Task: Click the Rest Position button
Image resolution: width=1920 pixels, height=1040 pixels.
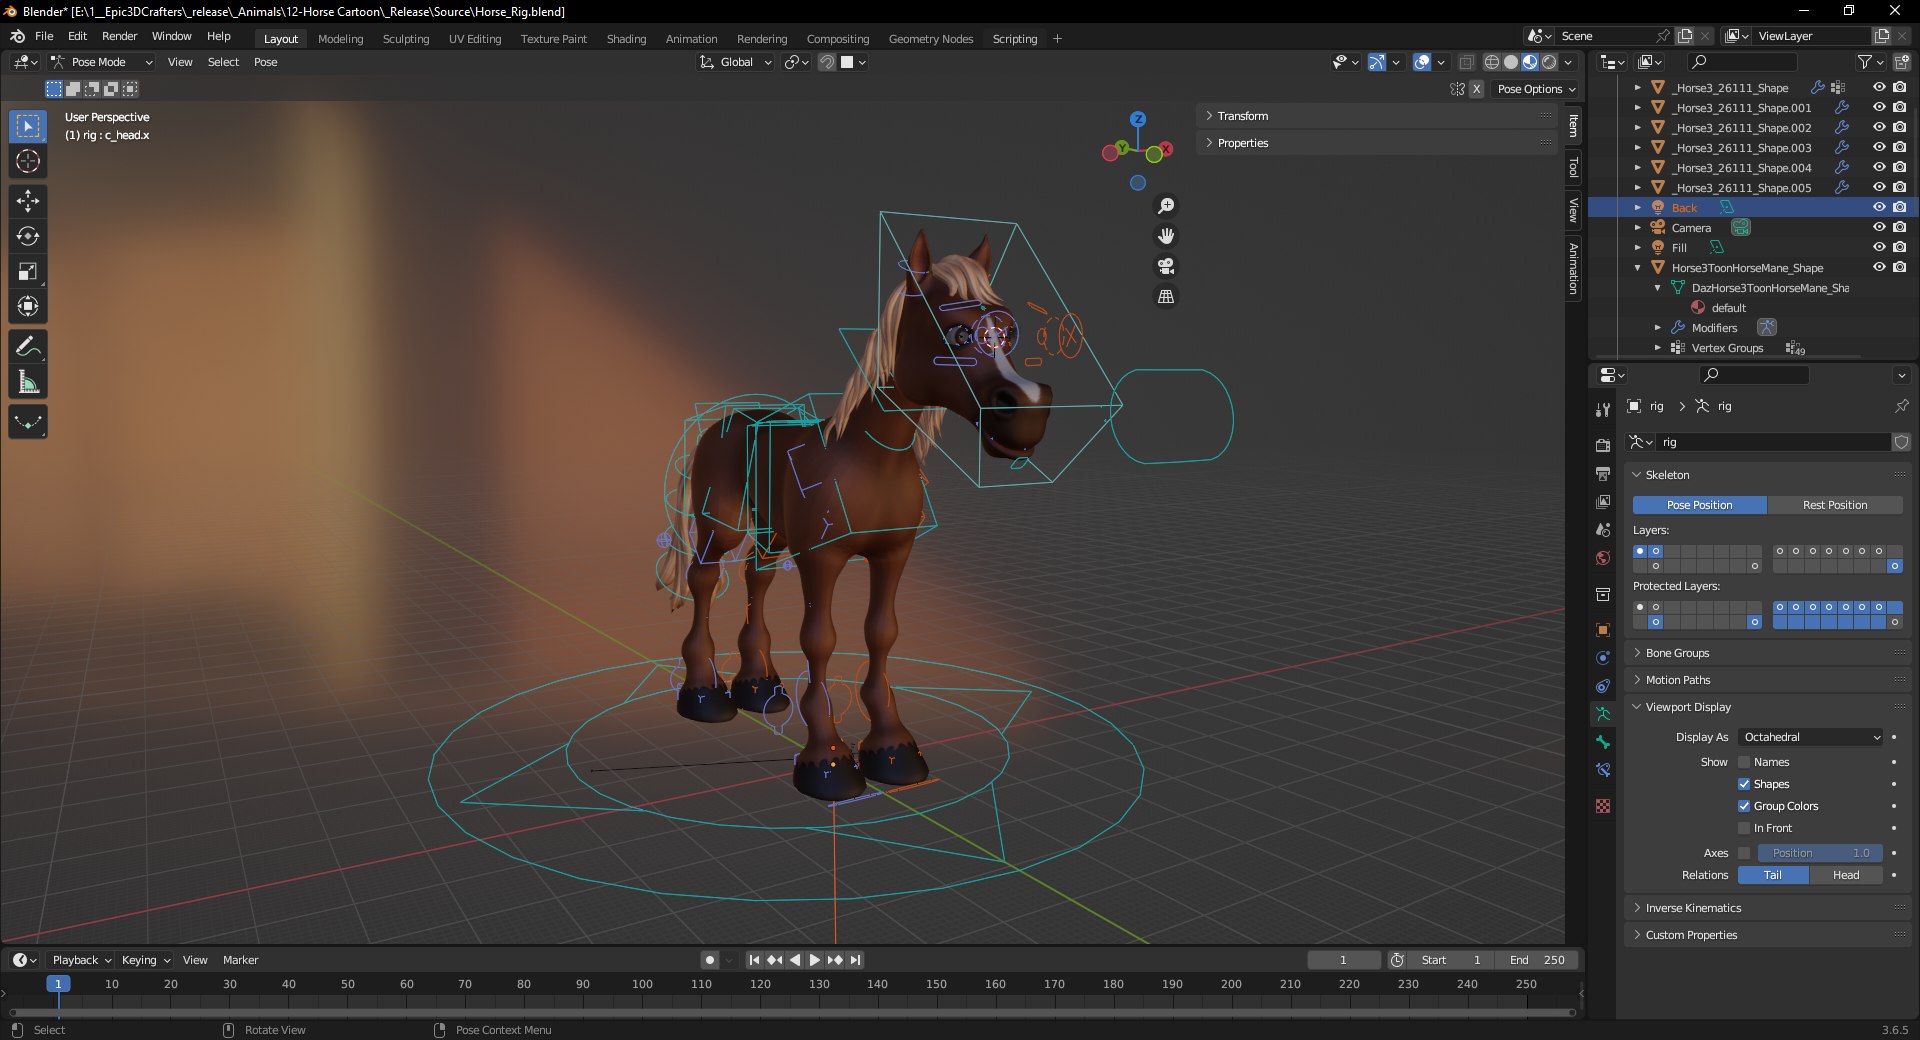Action: (x=1835, y=505)
